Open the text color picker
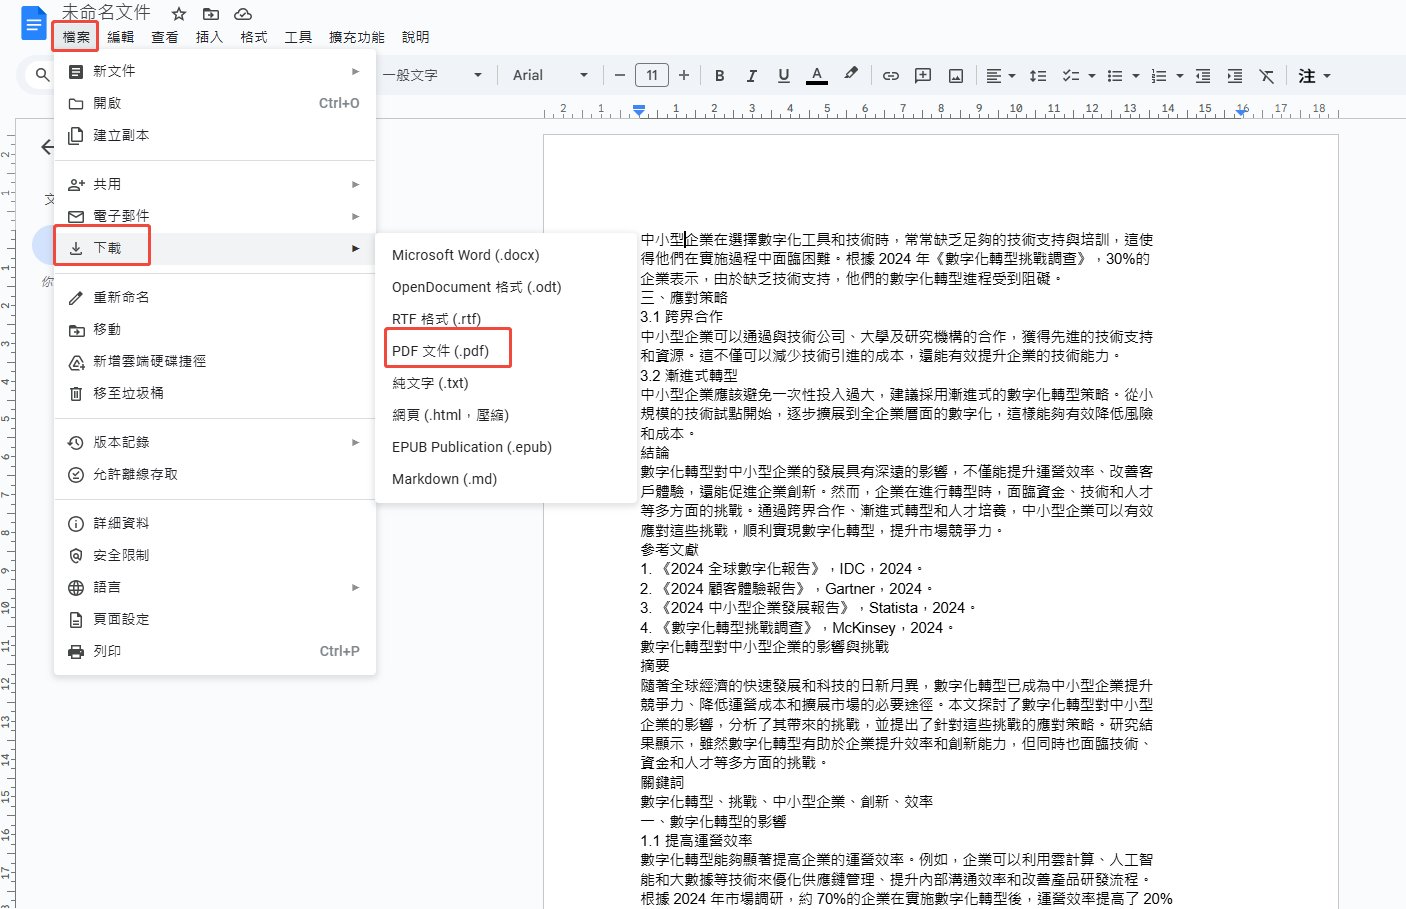1406x909 pixels. coord(817,76)
